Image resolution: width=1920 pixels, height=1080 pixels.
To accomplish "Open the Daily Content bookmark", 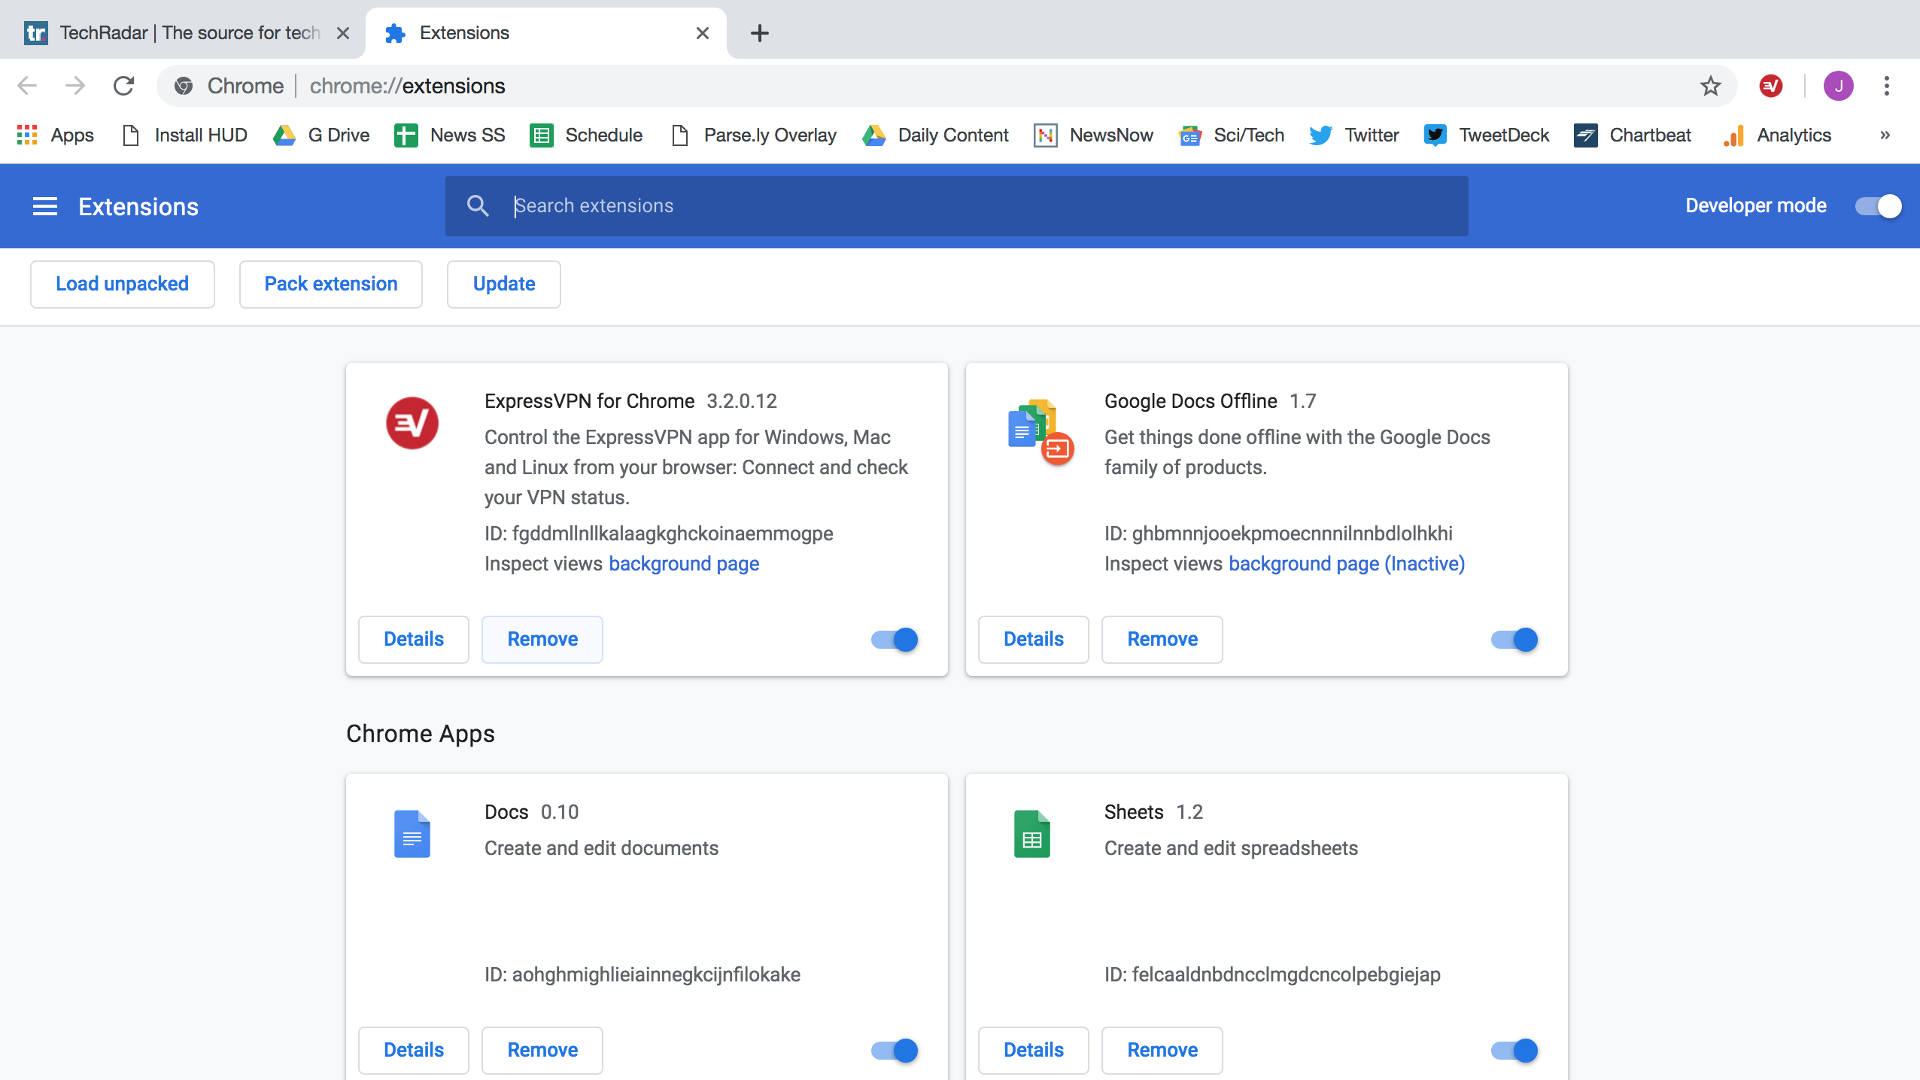I will pyautogui.click(x=936, y=135).
